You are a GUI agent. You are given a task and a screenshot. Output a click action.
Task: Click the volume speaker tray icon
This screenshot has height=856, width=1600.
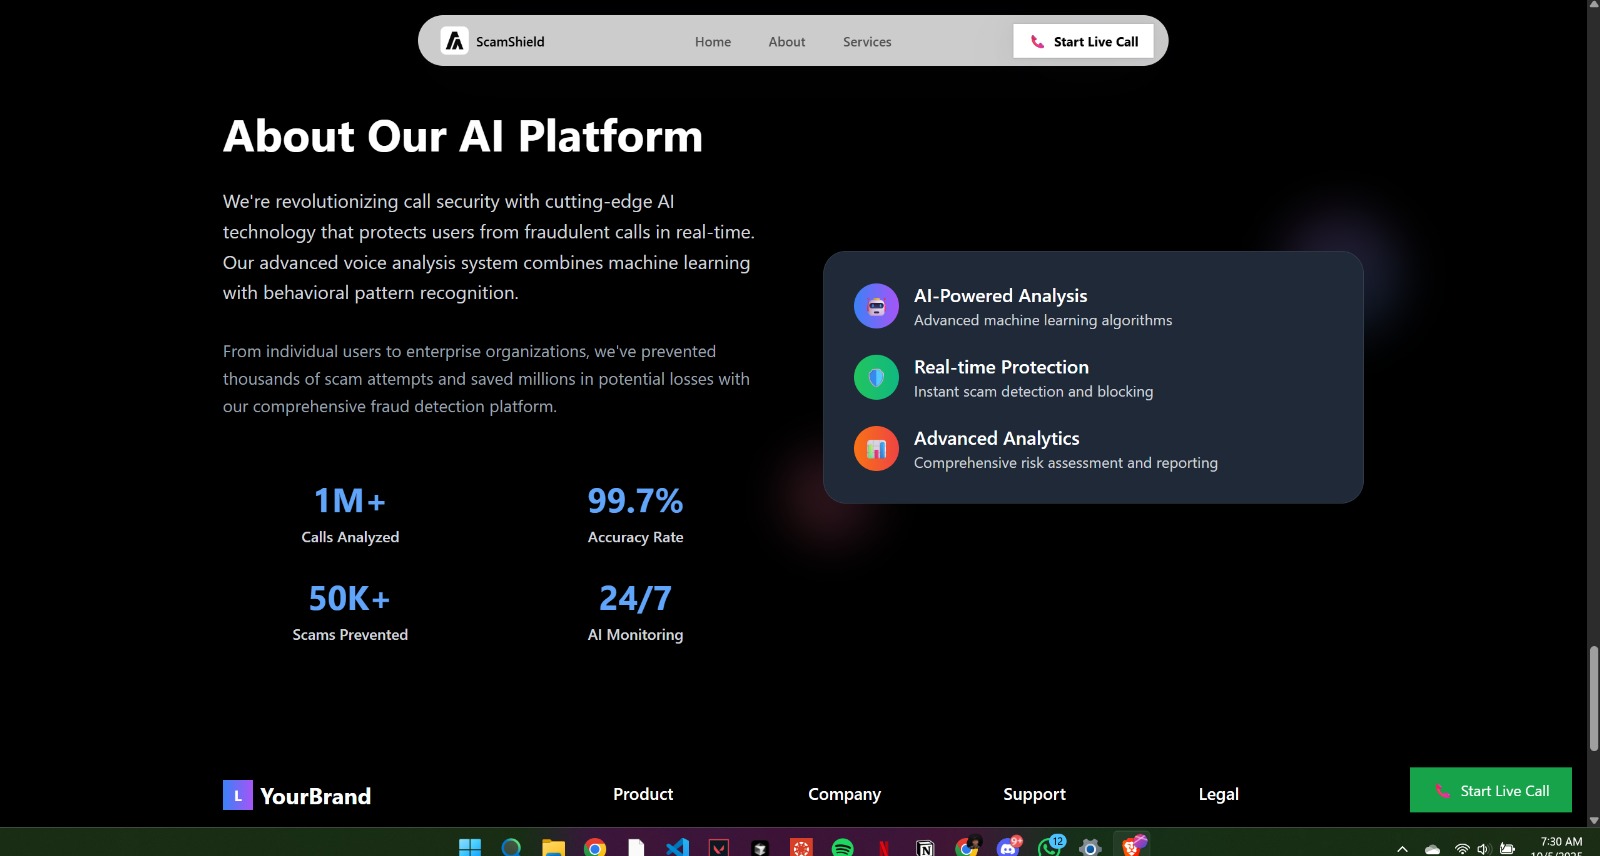[1483, 849]
